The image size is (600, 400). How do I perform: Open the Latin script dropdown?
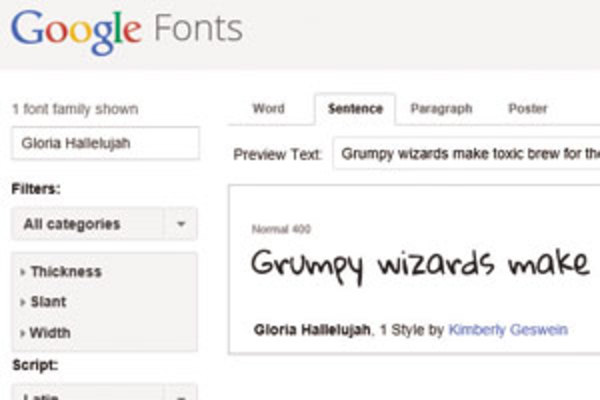tap(104, 392)
